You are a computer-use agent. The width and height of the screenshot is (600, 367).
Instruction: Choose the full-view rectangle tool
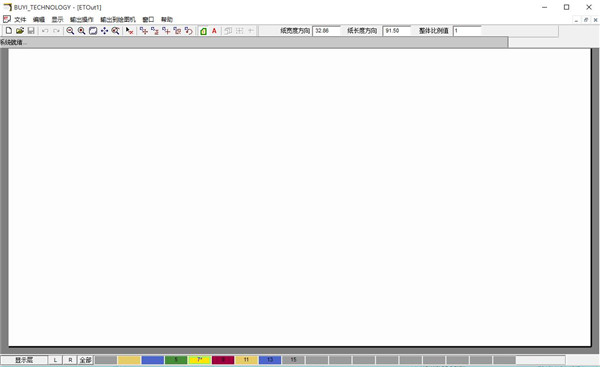(93, 31)
